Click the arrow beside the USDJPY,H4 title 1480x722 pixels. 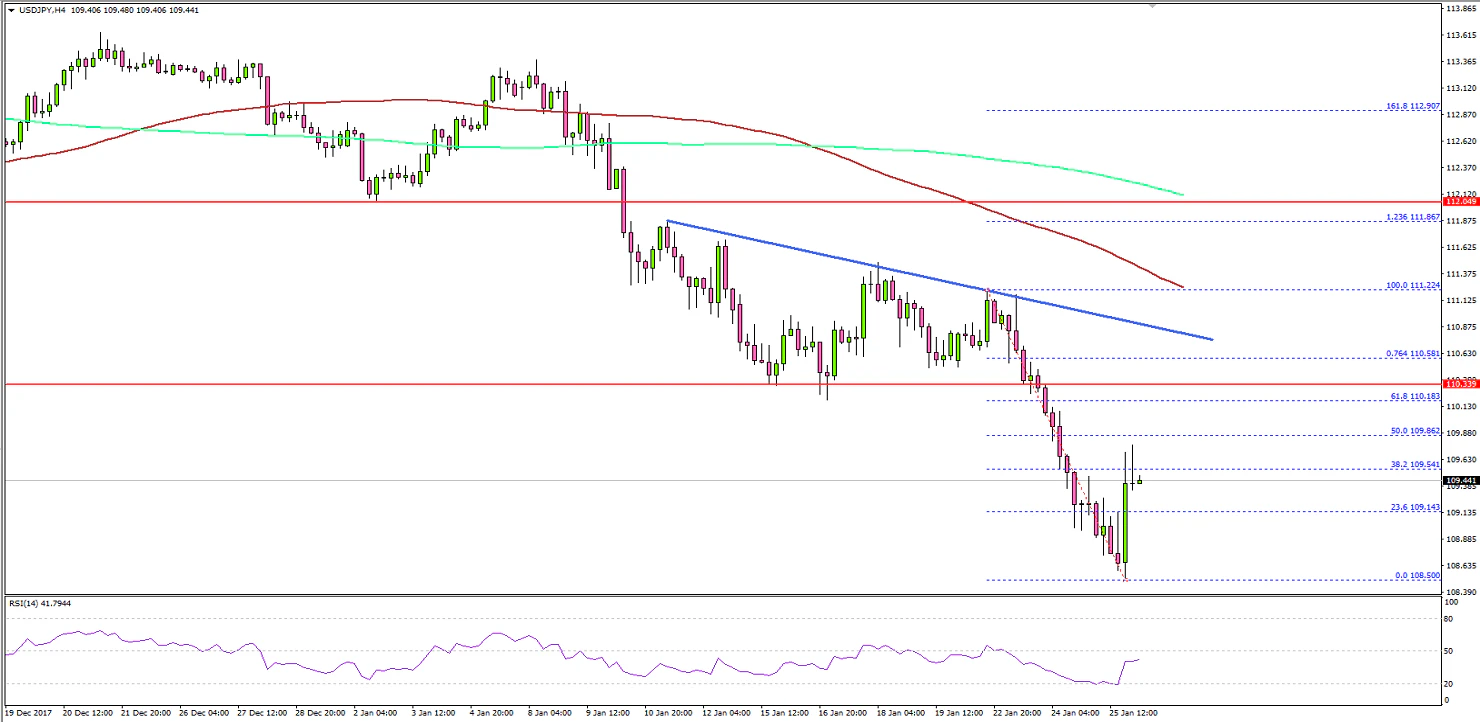(x=11, y=9)
